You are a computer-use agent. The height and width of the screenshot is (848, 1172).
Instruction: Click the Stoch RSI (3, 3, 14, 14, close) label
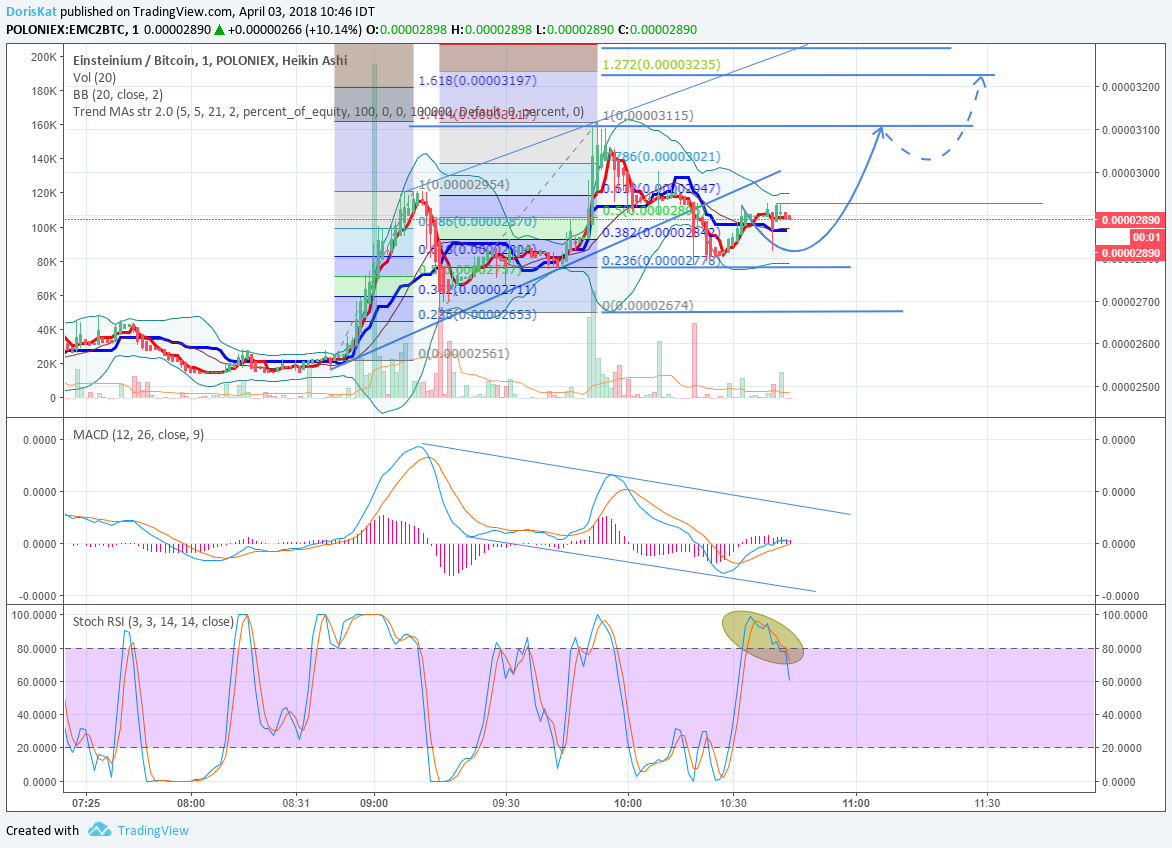pyautogui.click(x=153, y=622)
